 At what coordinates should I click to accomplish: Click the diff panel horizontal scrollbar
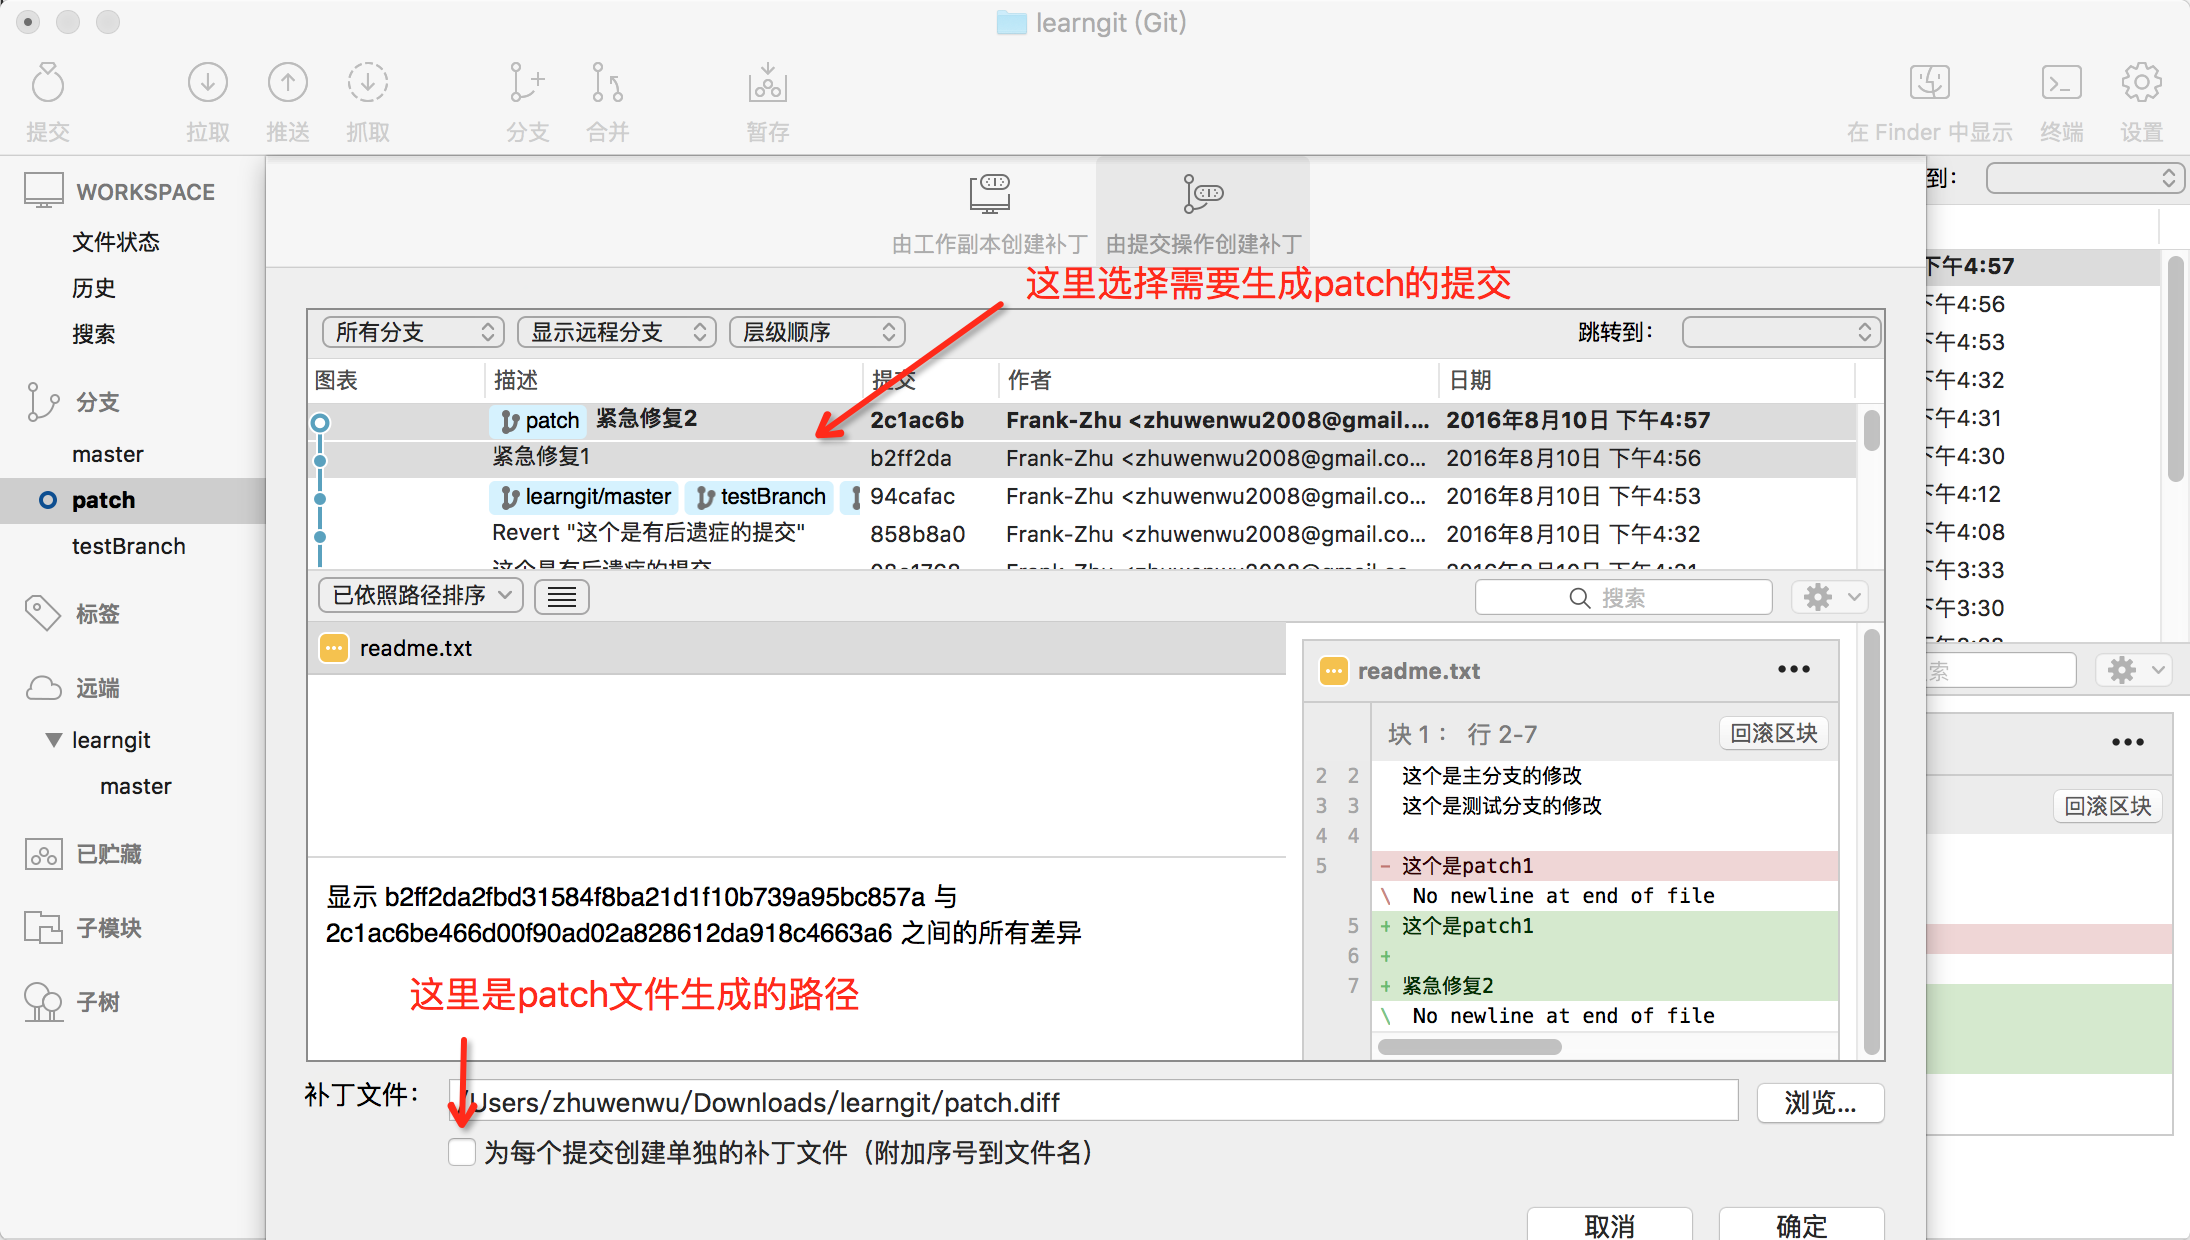[1469, 1047]
